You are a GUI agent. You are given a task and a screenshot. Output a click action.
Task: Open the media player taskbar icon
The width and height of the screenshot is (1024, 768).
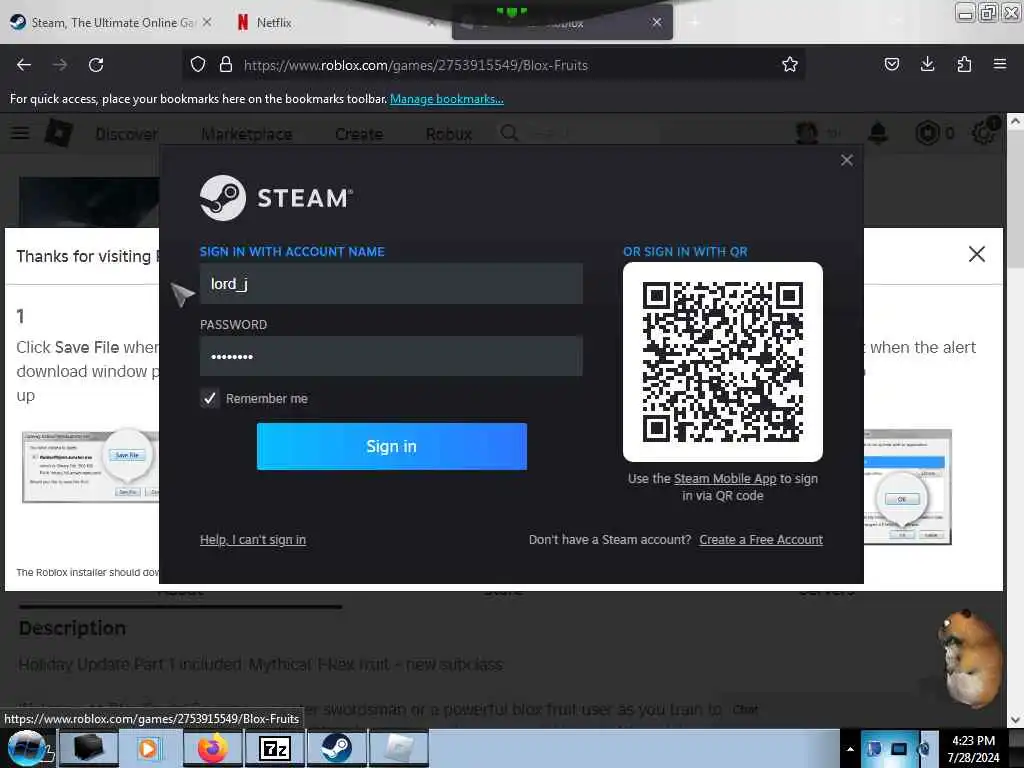click(150, 748)
